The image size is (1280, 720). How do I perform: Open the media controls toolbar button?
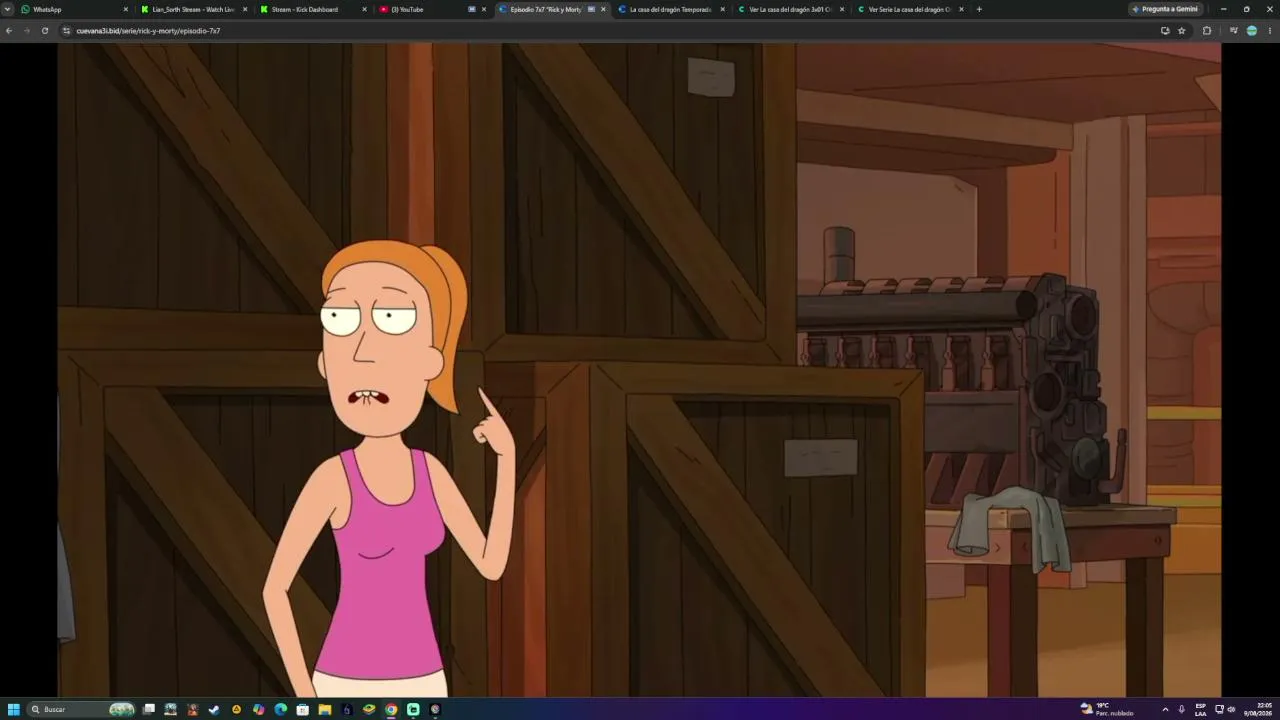1234,31
